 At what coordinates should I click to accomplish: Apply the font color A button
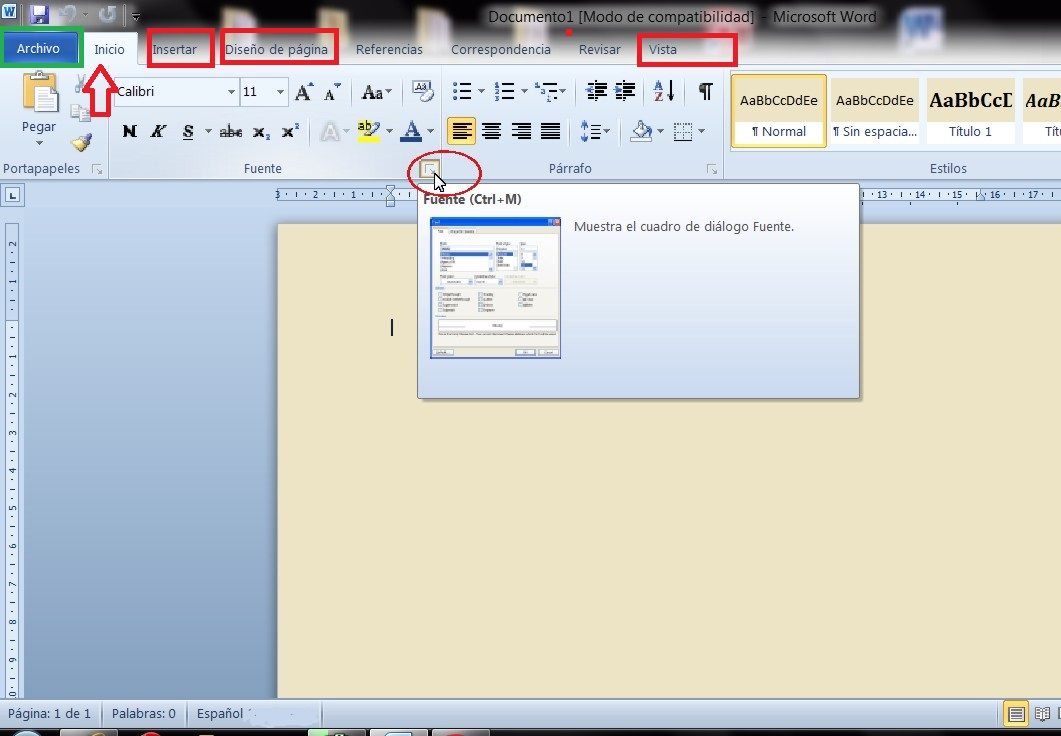(x=411, y=131)
